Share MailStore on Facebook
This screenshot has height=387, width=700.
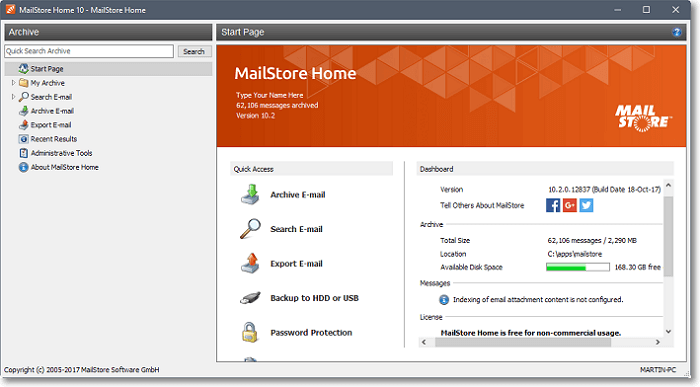553,205
